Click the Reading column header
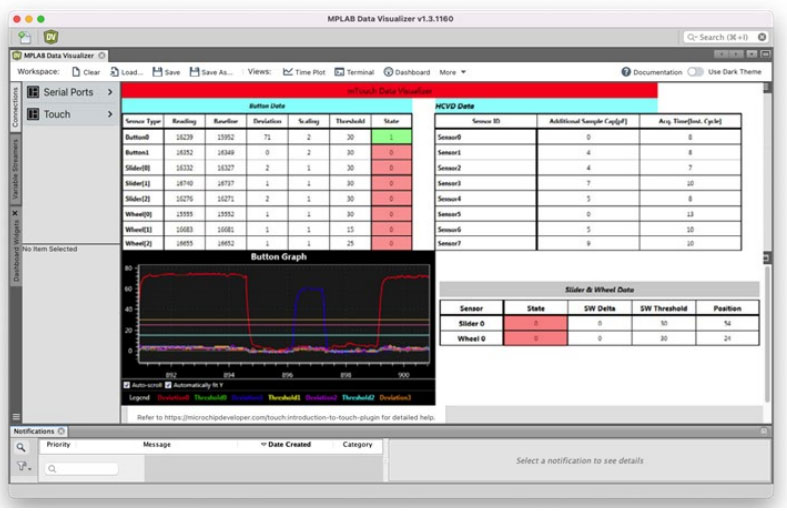Image resolution: width=787 pixels, height=511 pixels. [184, 121]
